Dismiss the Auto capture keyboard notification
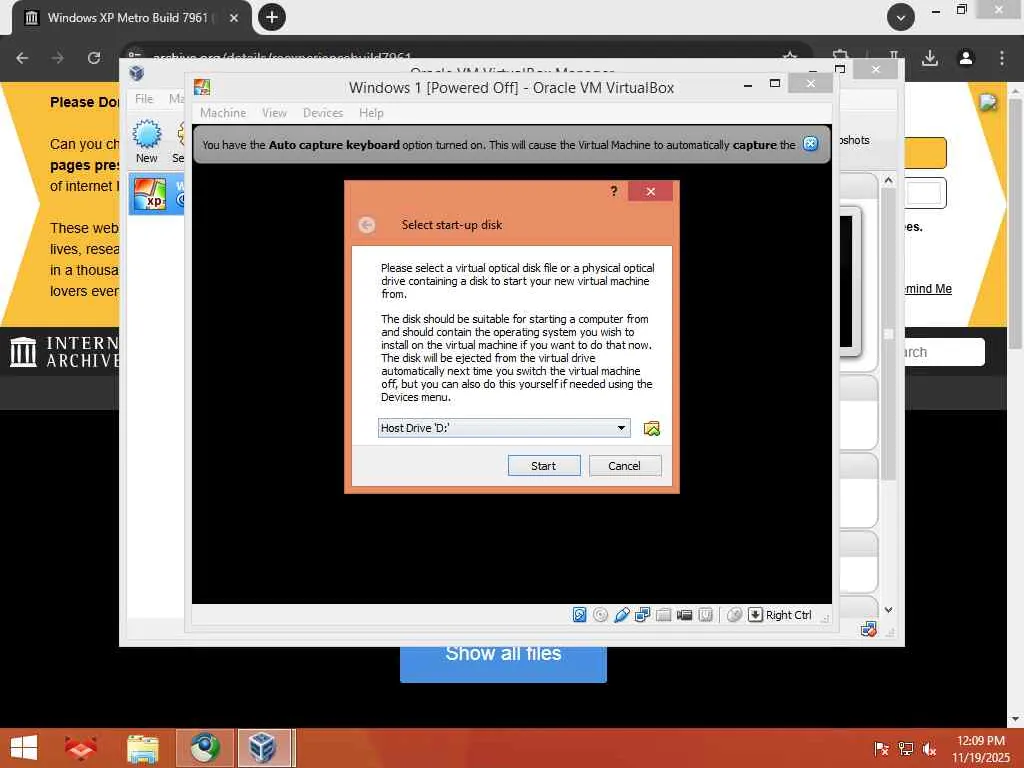Image resolution: width=1024 pixels, height=768 pixels. coord(810,144)
